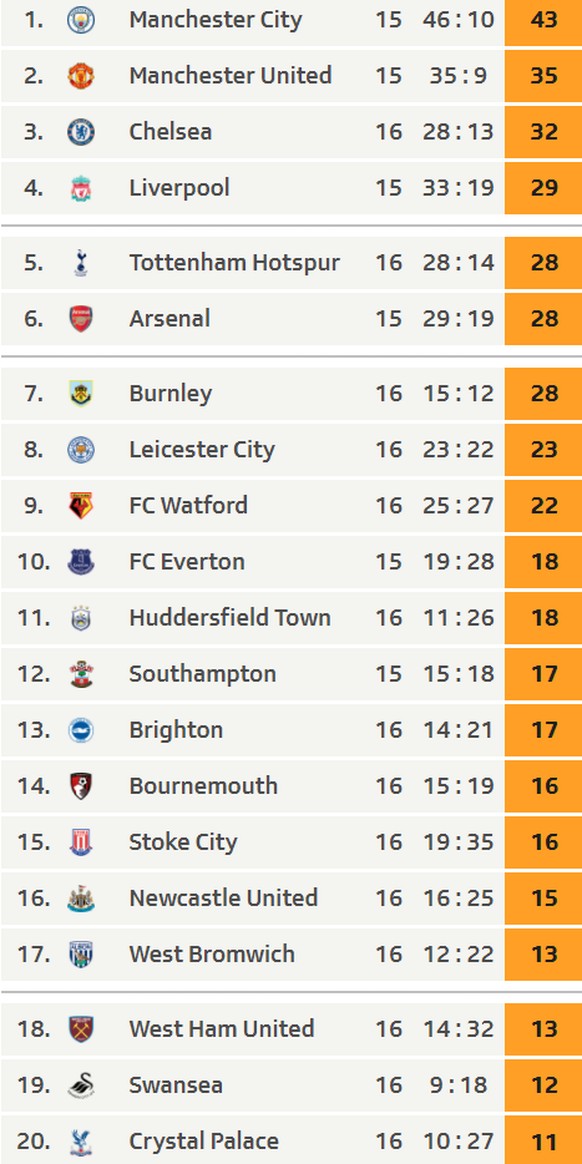
Task: Click the Liverpool club crest
Action: click(x=81, y=188)
